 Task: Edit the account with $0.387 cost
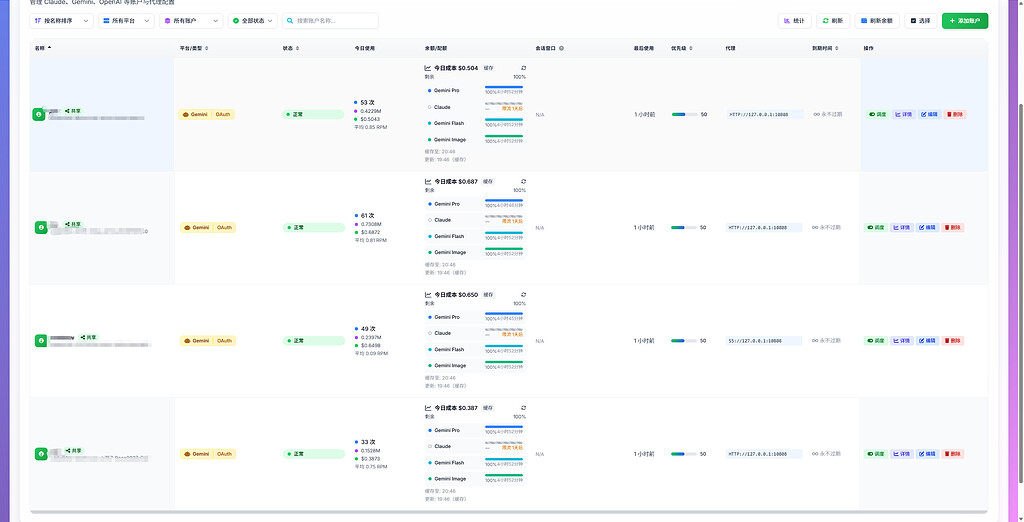(928, 453)
